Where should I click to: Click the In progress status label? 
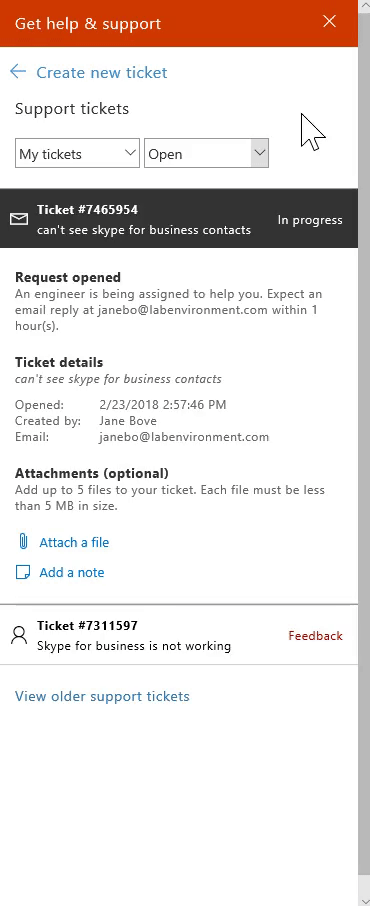tap(310, 220)
